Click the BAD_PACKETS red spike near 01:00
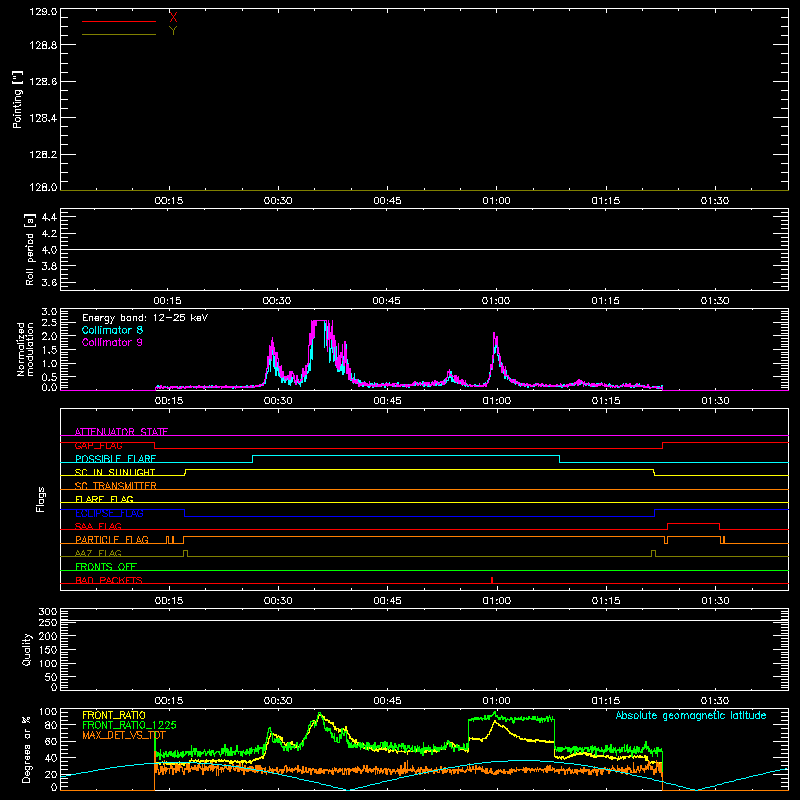 tap(492, 580)
